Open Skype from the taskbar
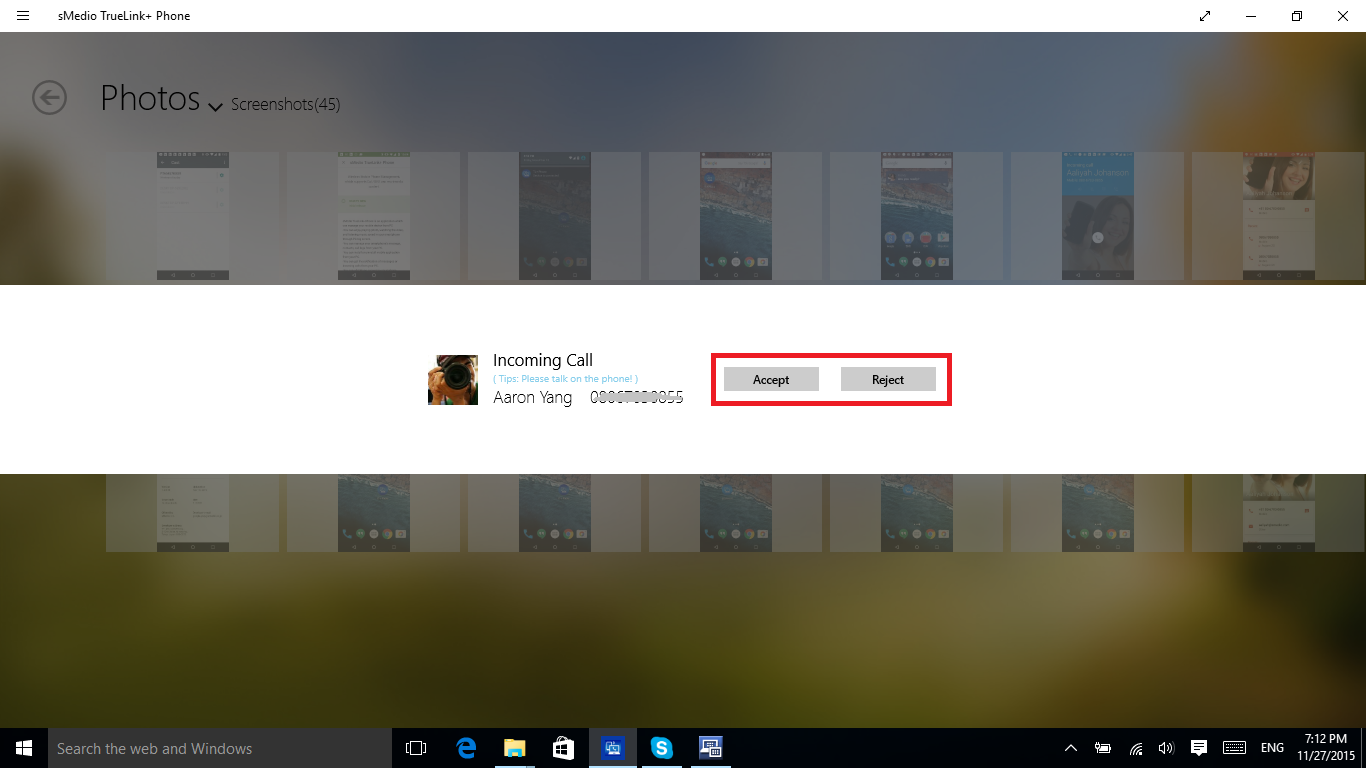Screen dimensions: 1366x768 (662, 748)
